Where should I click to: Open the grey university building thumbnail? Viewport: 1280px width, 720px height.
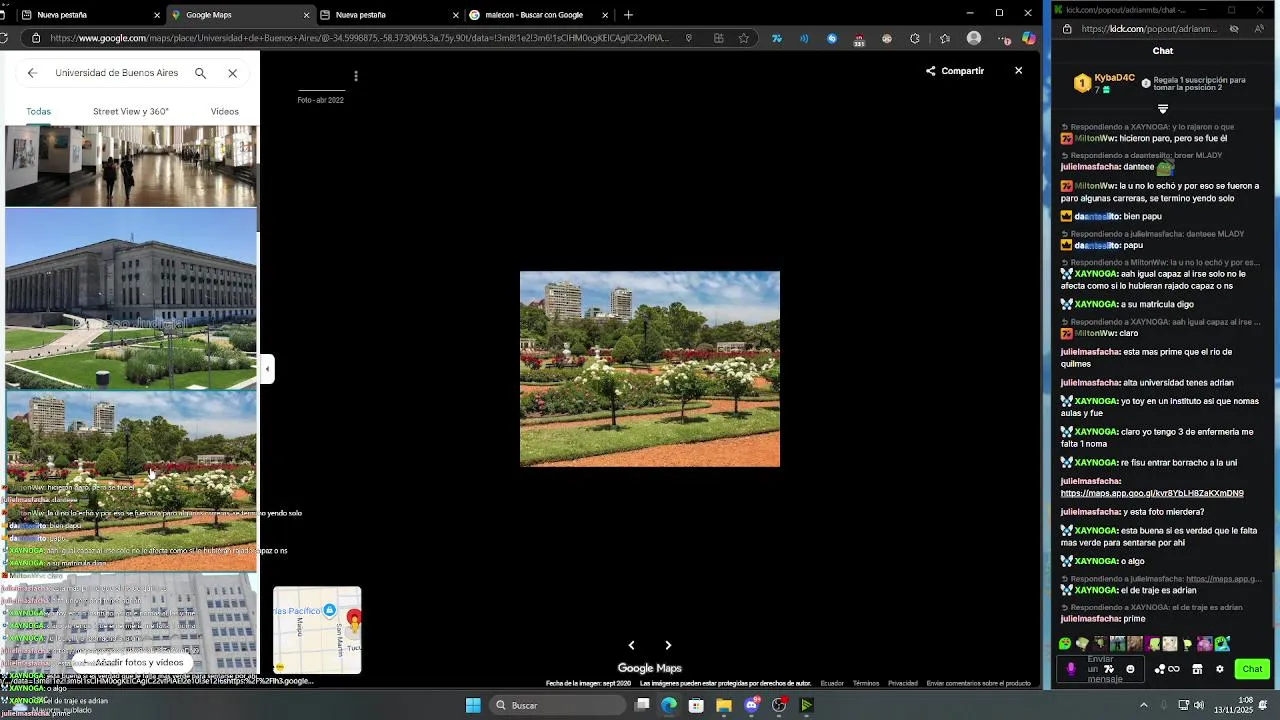coord(131,298)
